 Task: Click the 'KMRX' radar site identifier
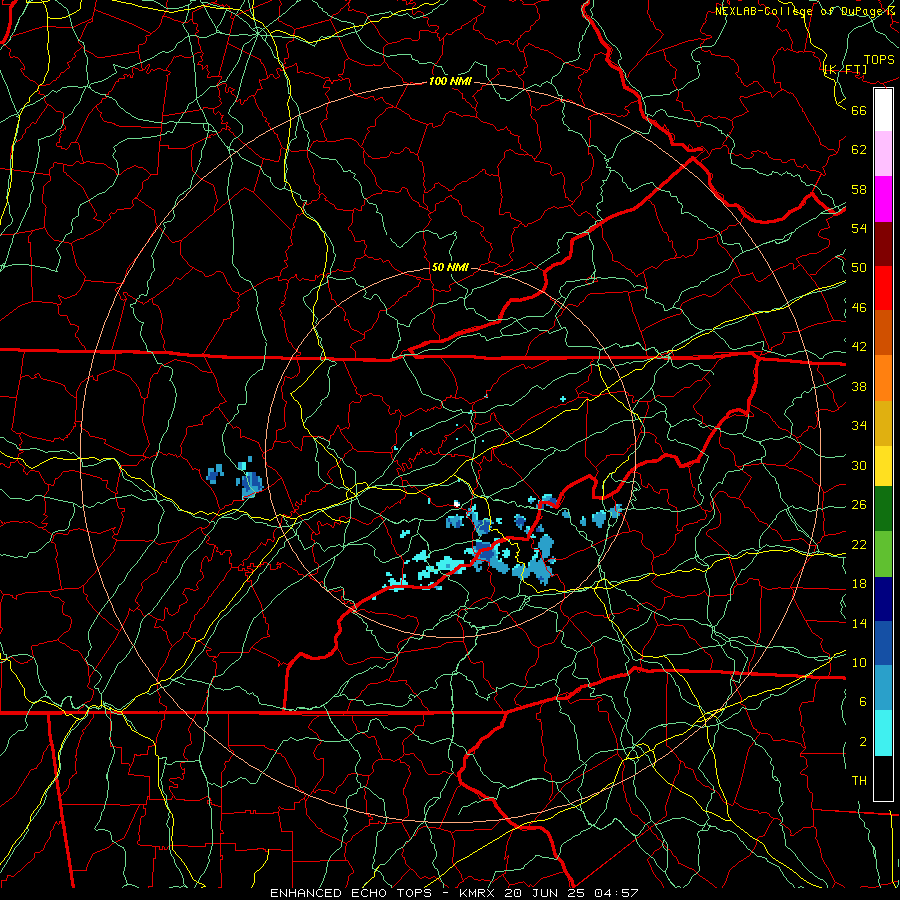click(x=478, y=893)
